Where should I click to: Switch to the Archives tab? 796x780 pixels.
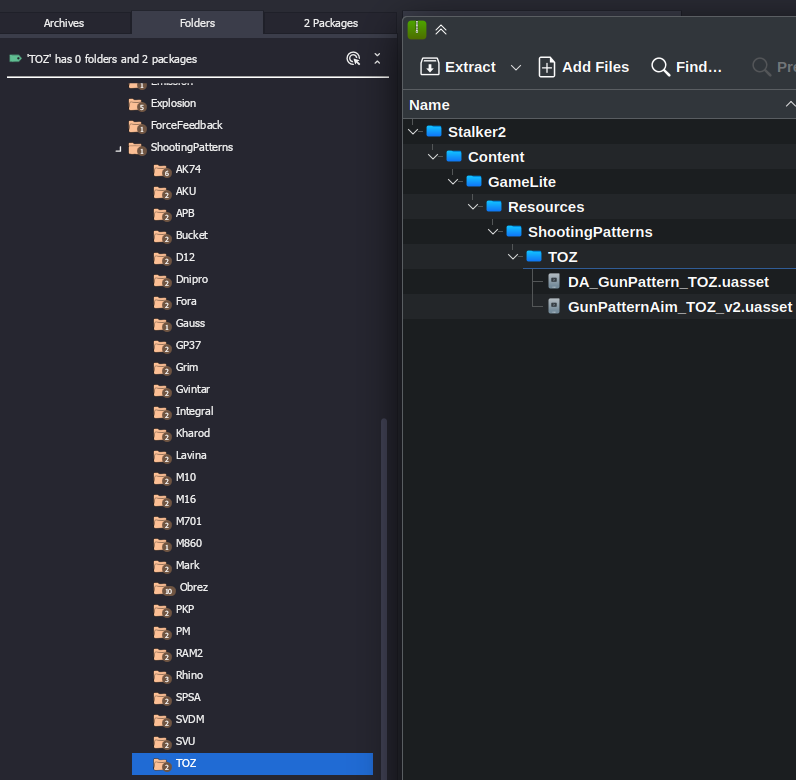click(64, 23)
